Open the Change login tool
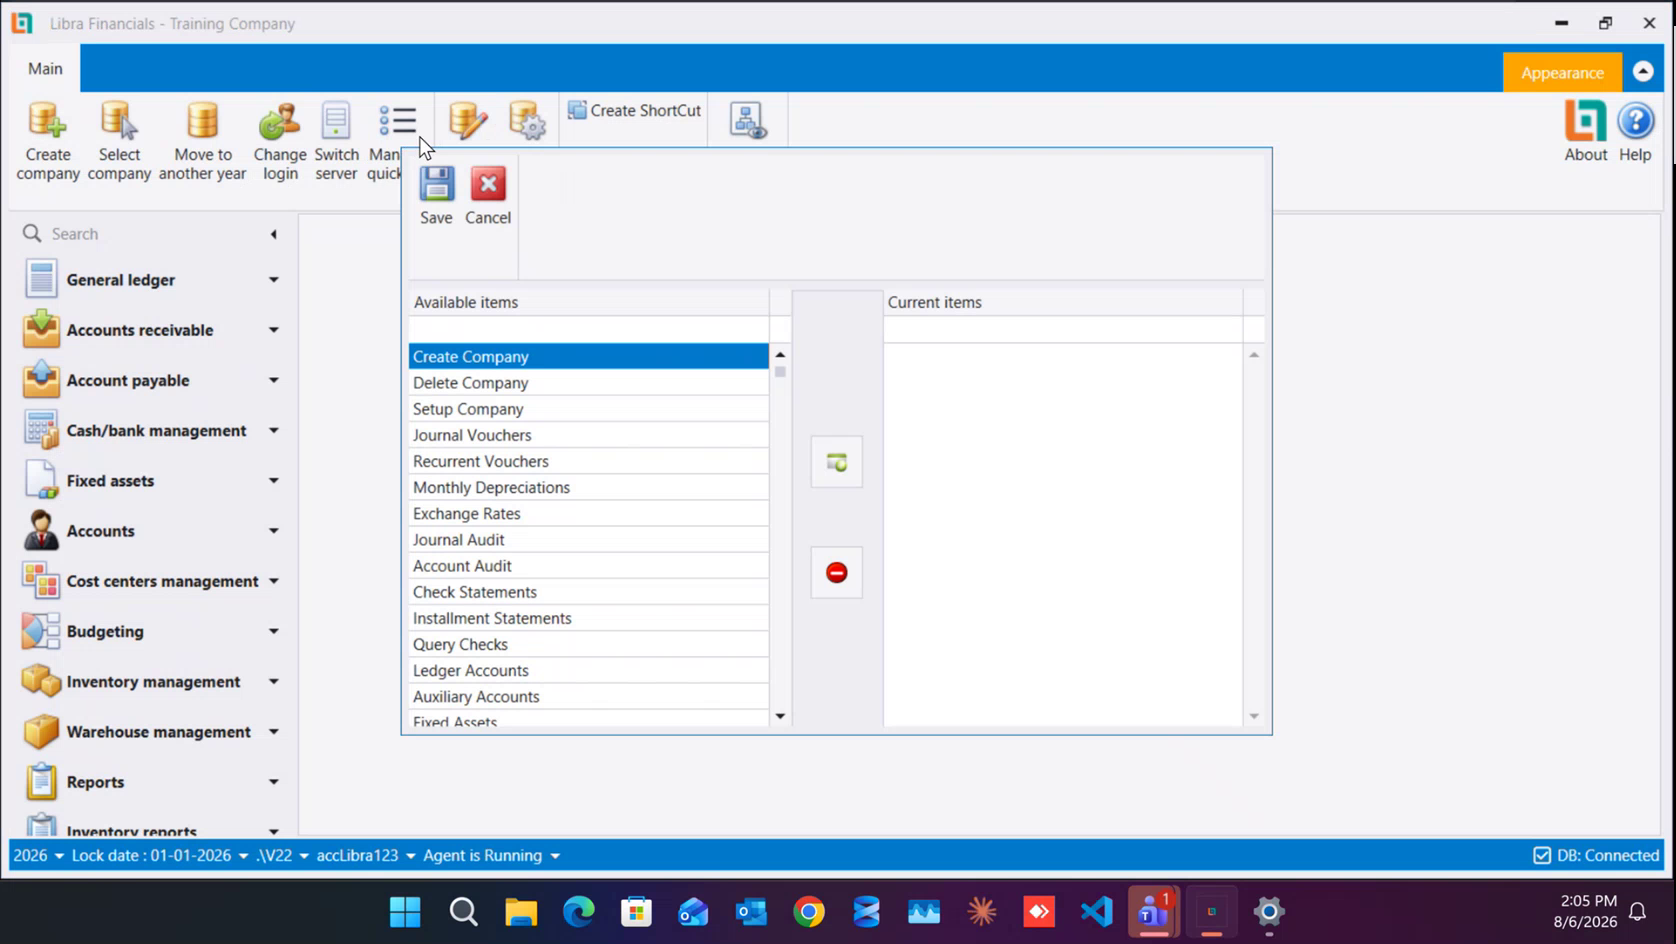 tap(280, 141)
